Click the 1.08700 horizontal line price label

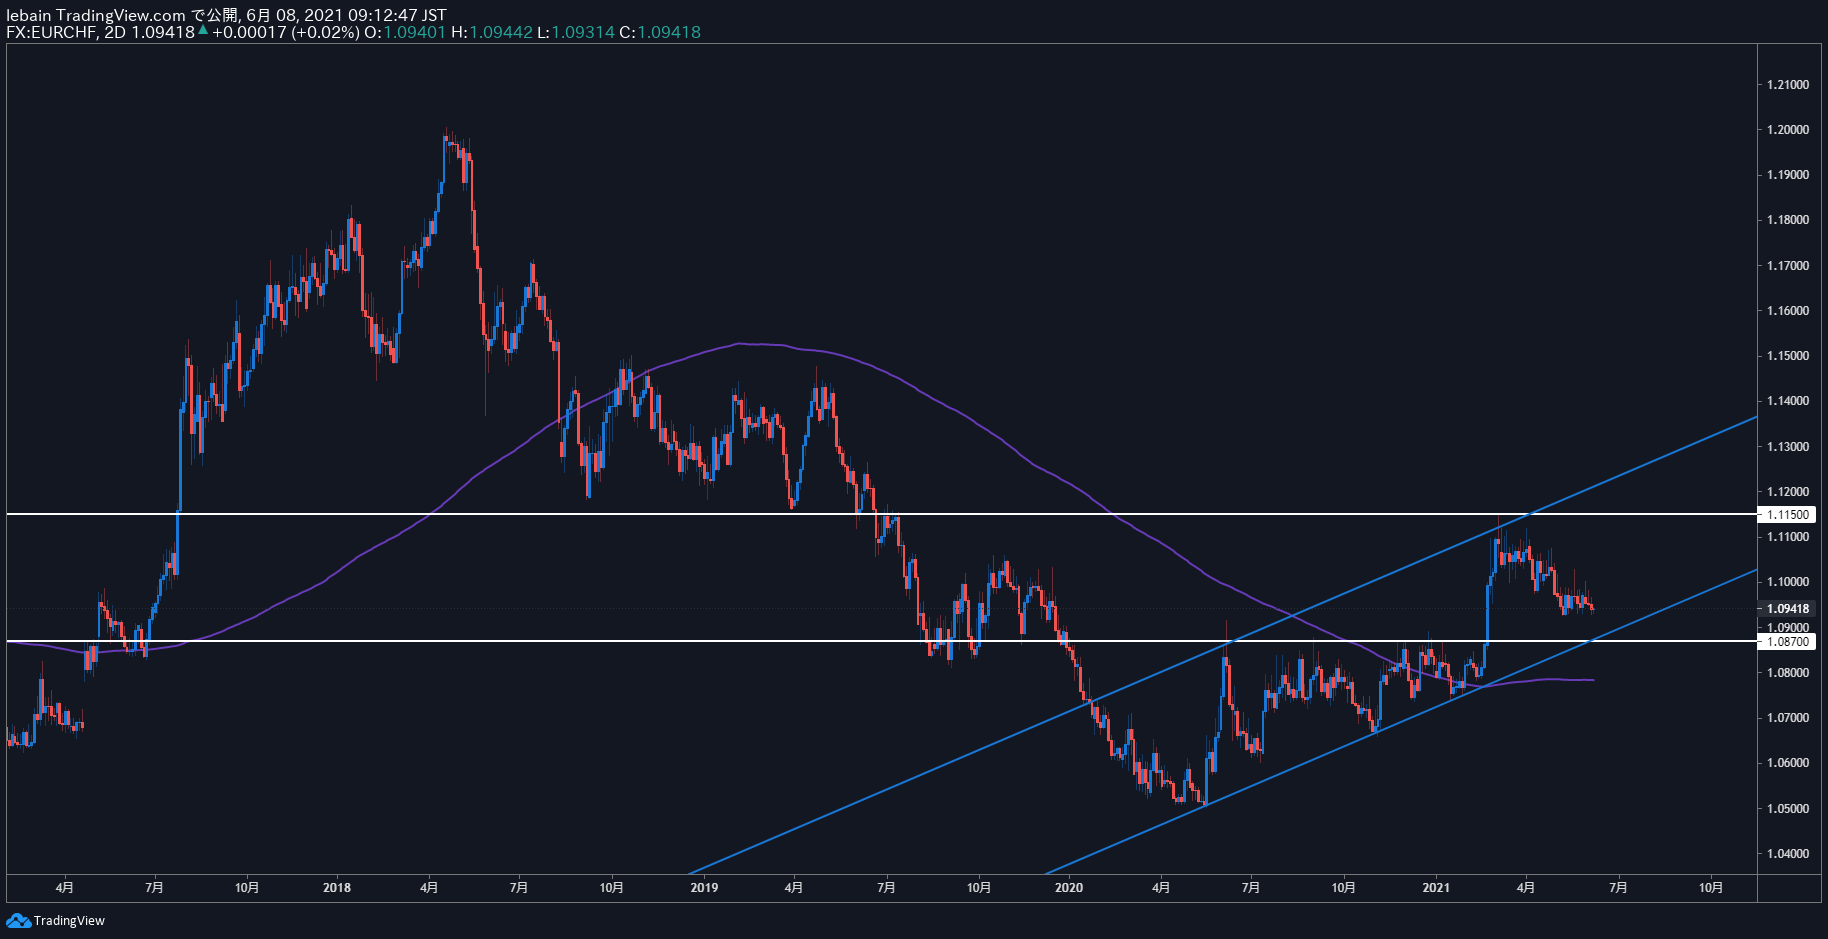click(1788, 642)
